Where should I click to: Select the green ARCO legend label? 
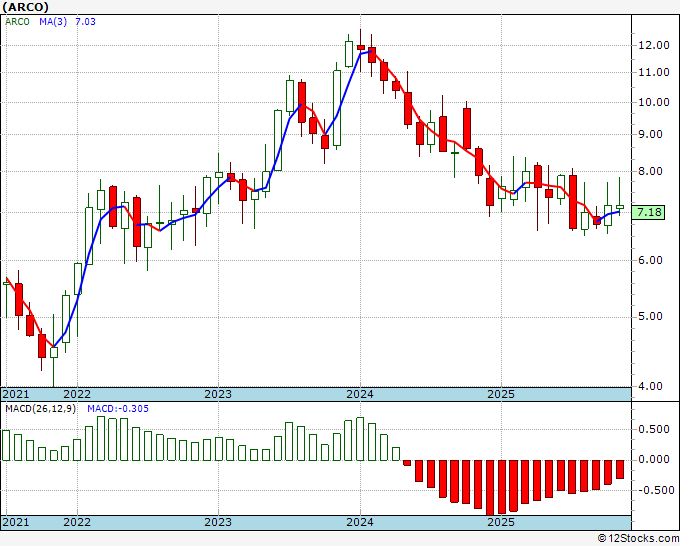(x=17, y=22)
